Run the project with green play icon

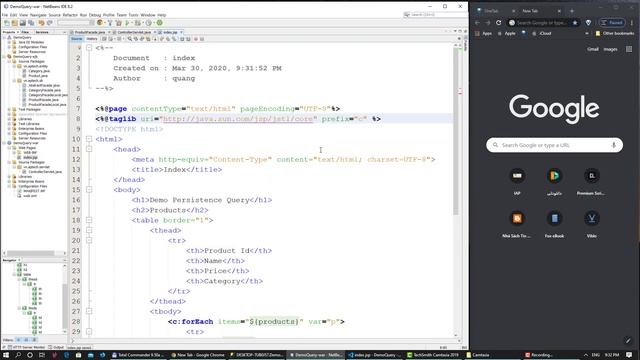tap(128, 23)
